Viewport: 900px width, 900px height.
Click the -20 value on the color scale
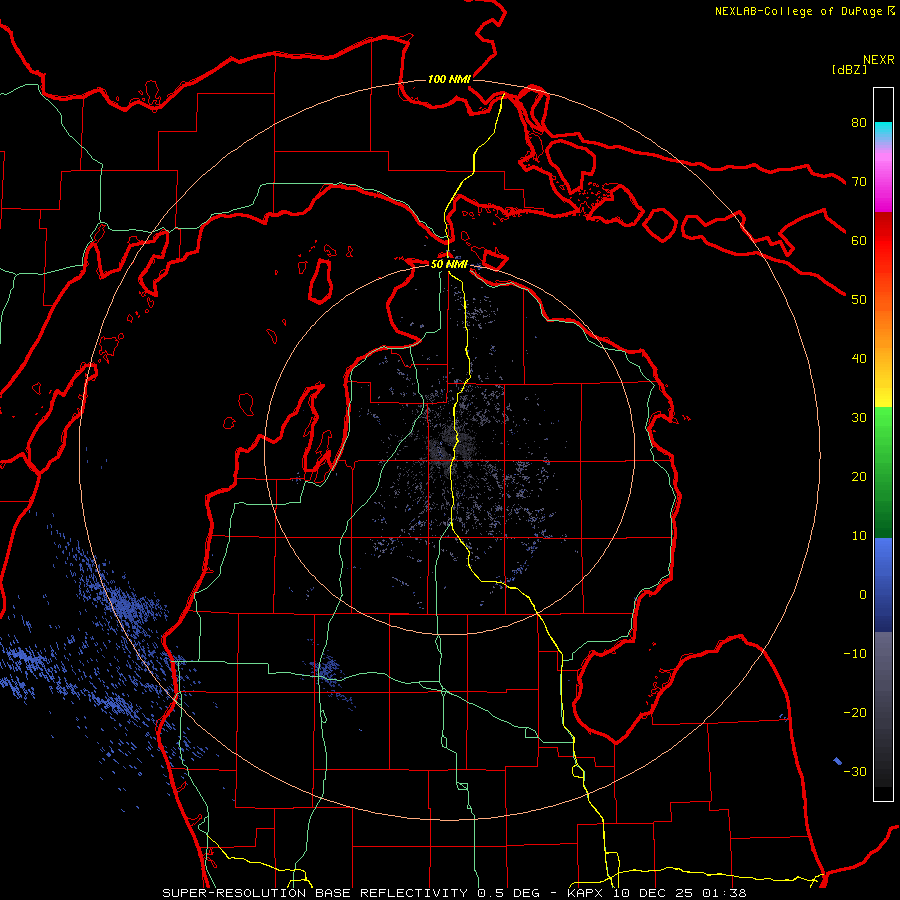[855, 713]
